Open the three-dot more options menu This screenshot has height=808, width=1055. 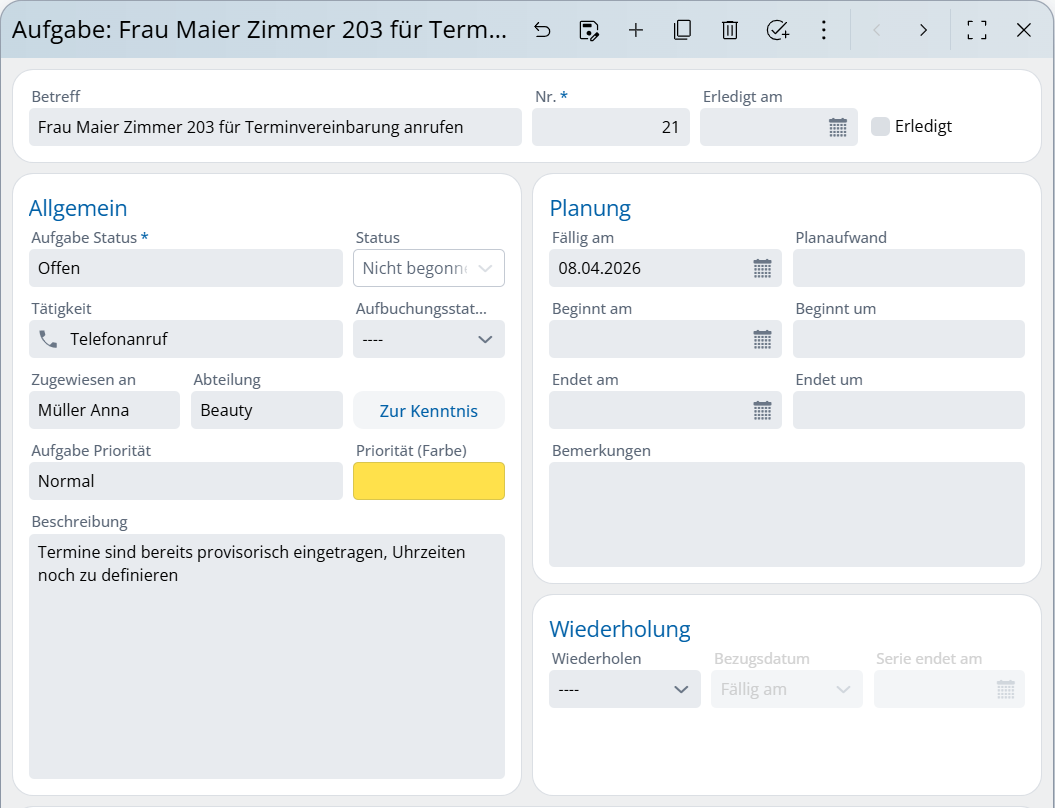pos(824,30)
